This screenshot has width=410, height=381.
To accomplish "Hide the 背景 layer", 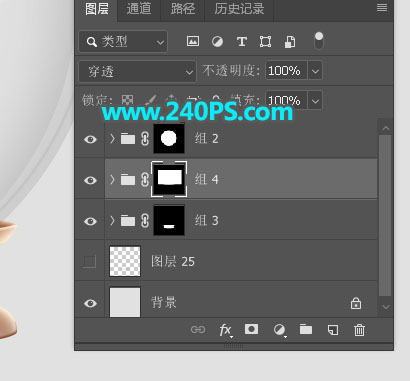I will pyautogui.click(x=90, y=303).
